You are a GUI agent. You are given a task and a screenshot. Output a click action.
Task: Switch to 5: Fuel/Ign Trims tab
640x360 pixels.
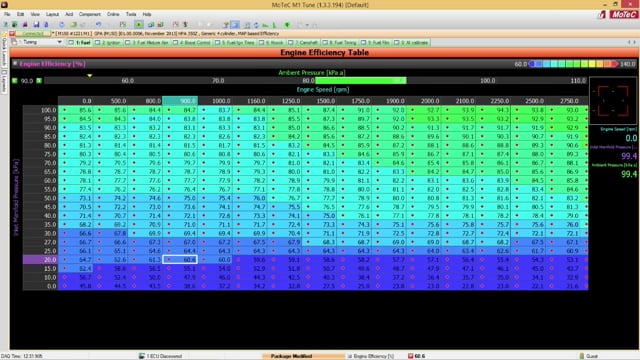coord(235,42)
